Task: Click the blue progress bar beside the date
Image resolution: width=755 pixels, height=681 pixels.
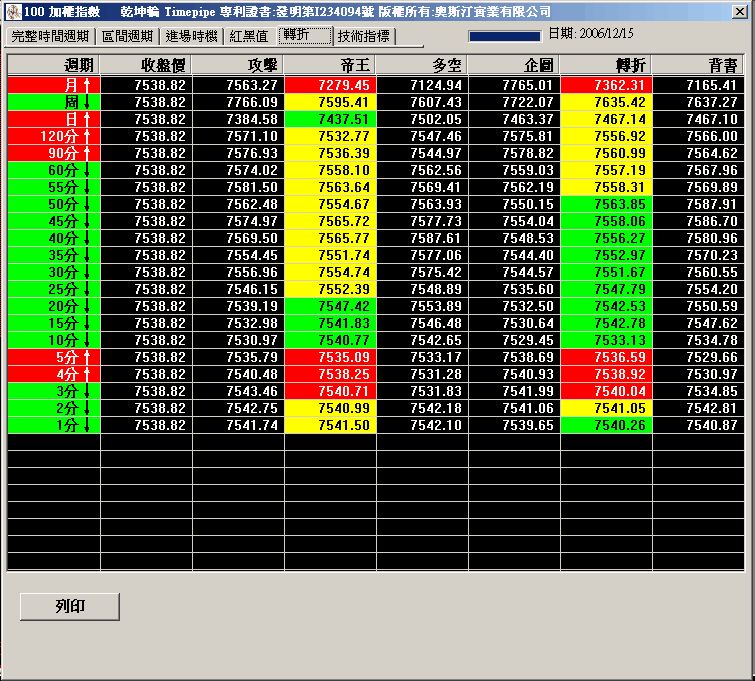Action: [504, 36]
